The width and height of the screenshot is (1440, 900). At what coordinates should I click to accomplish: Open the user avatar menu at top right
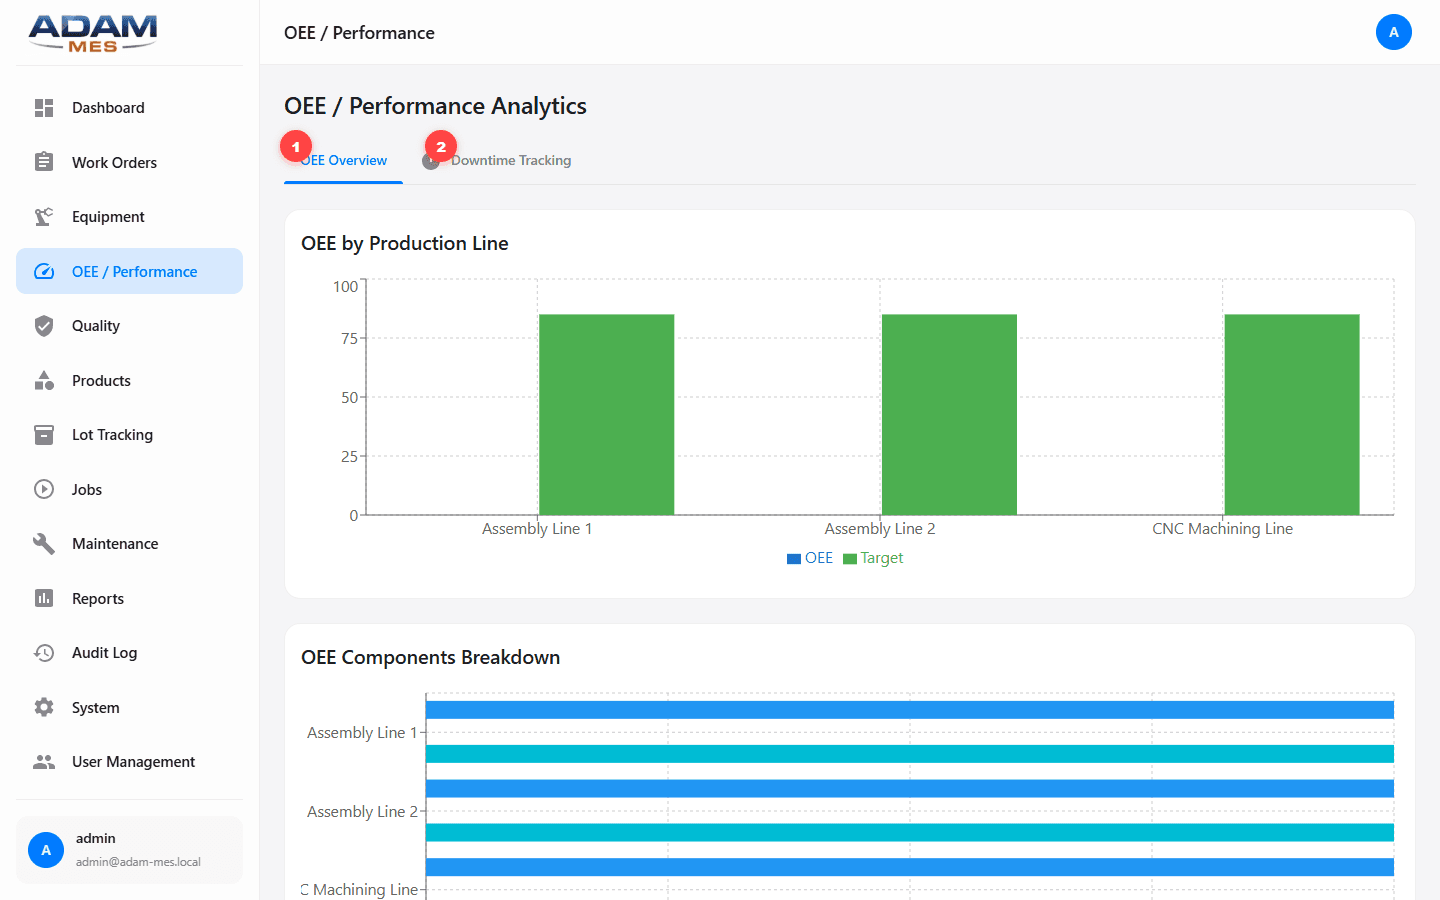pyautogui.click(x=1394, y=32)
